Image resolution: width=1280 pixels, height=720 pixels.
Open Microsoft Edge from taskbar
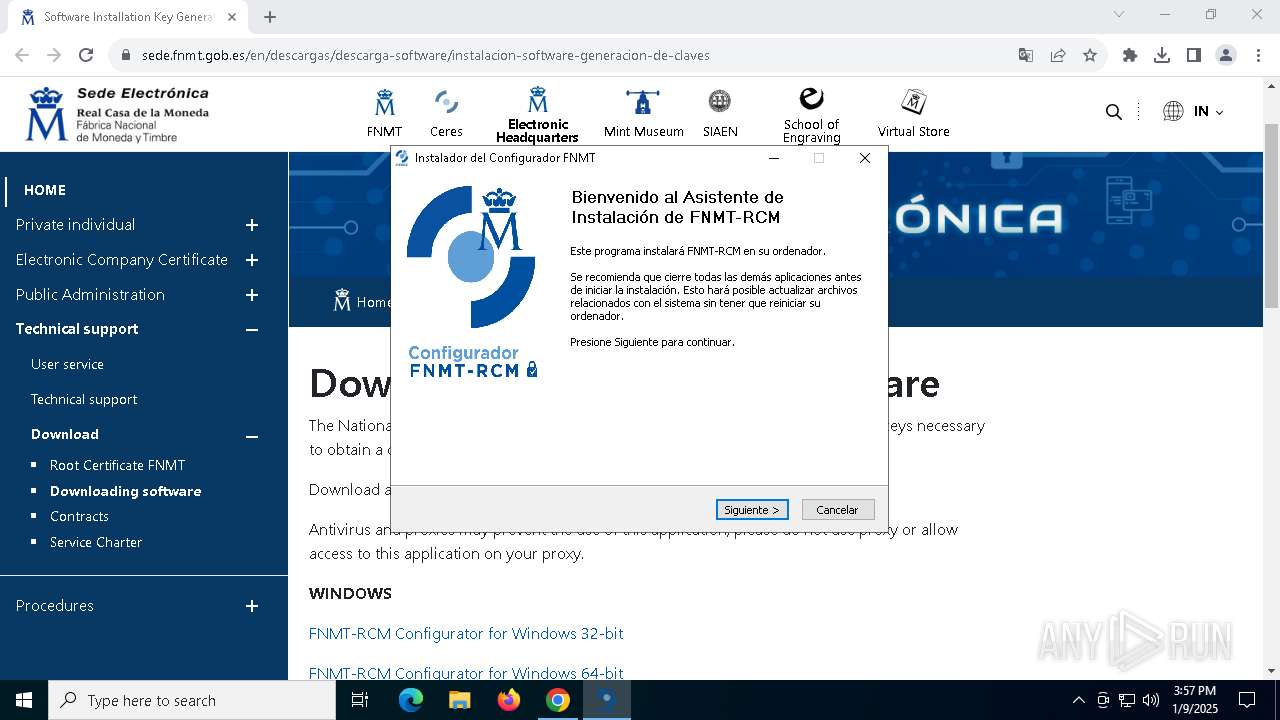click(x=411, y=700)
